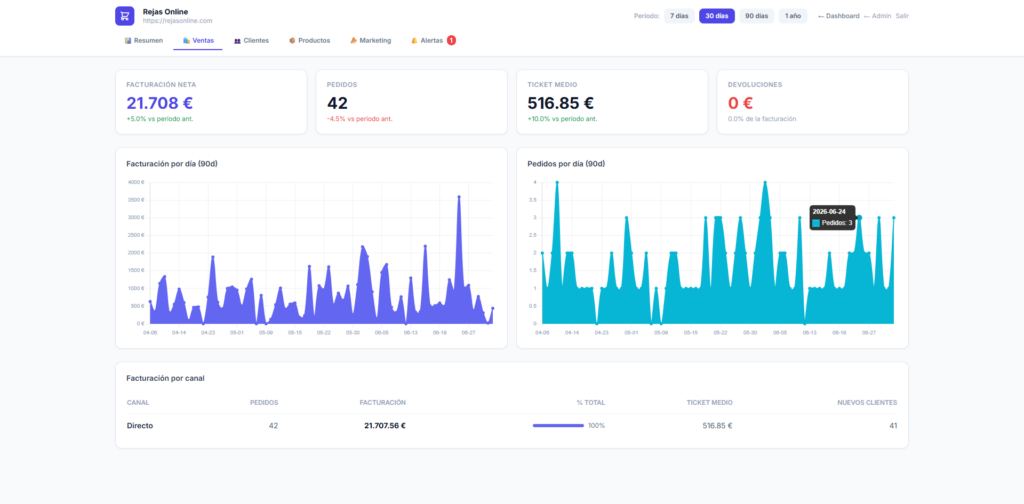
Task: Click the -4.5% vs periodo ant. text
Action: (x=360, y=119)
